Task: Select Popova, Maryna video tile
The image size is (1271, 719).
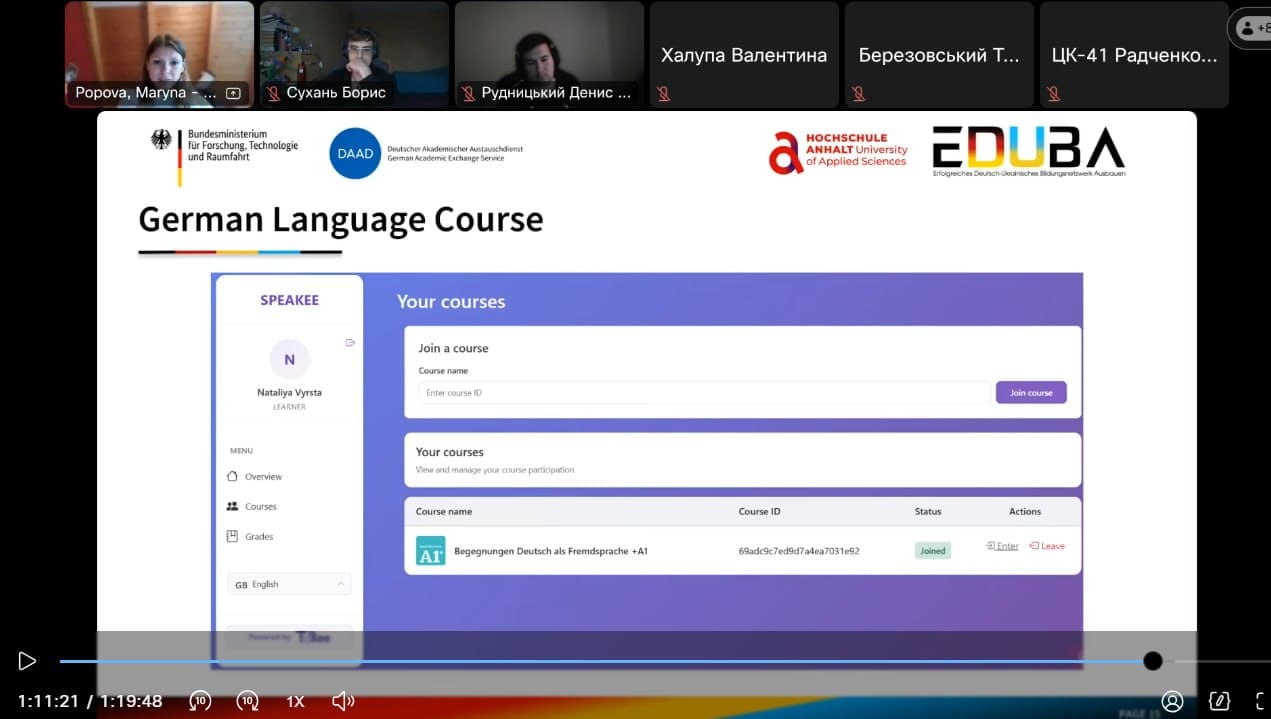Action: [160, 55]
